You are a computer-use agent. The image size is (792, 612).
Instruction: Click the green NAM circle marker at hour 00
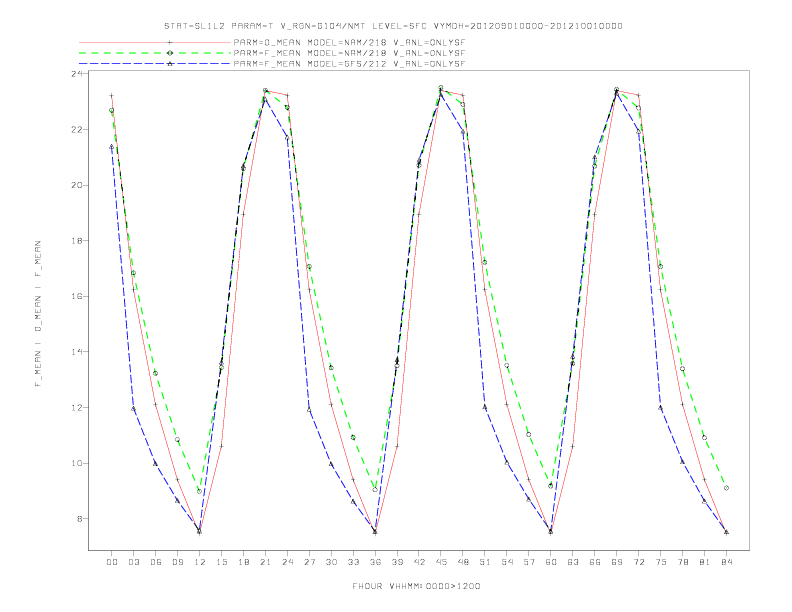click(112, 110)
